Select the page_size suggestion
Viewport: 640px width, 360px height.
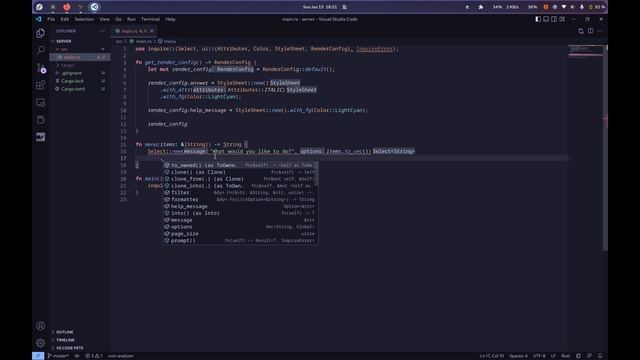click(x=240, y=234)
